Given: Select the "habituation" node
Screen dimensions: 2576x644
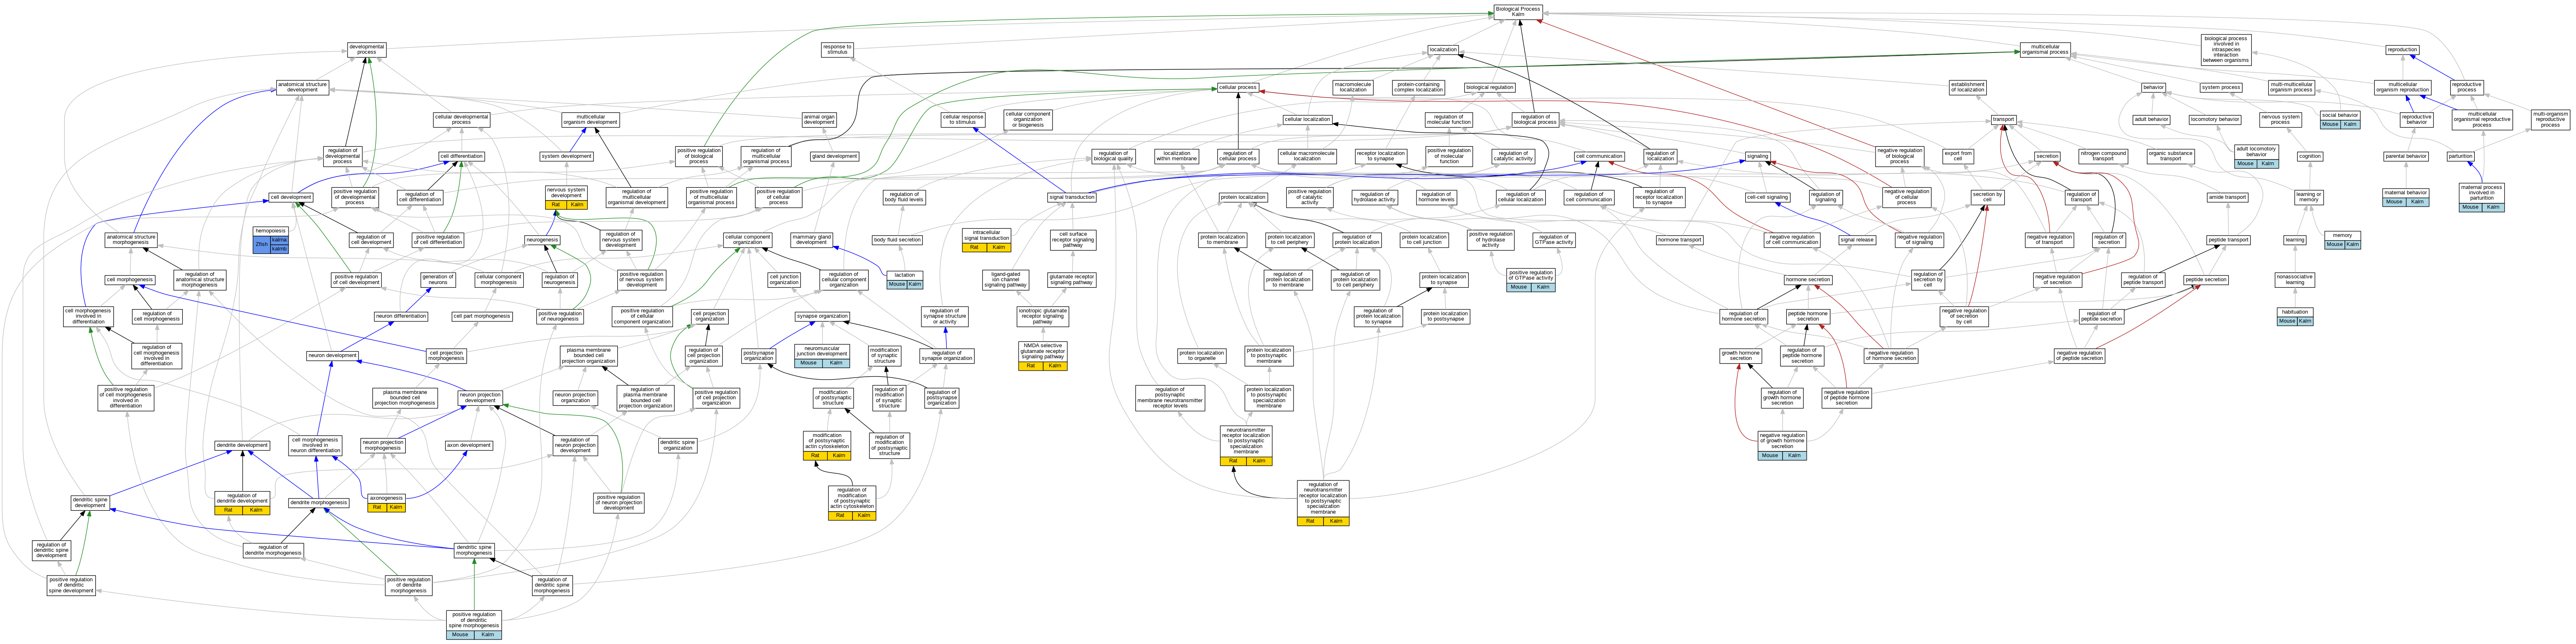Looking at the screenshot, I should 2295,312.
